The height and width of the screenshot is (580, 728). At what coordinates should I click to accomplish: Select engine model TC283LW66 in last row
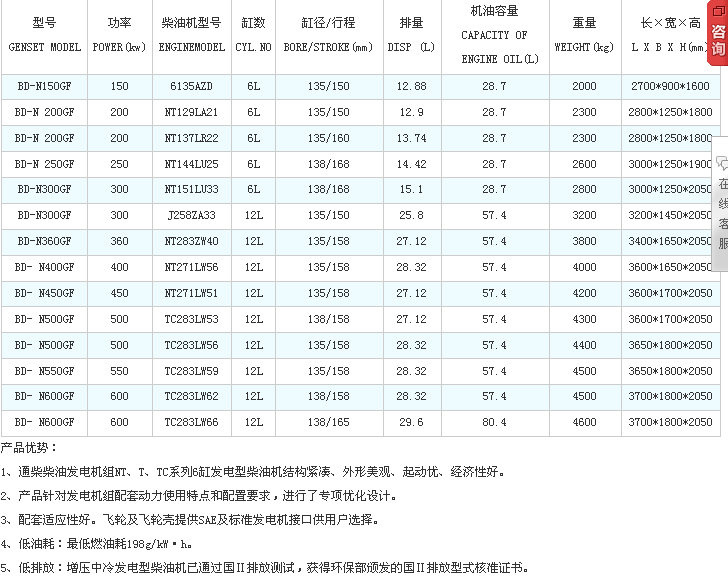tap(191, 423)
